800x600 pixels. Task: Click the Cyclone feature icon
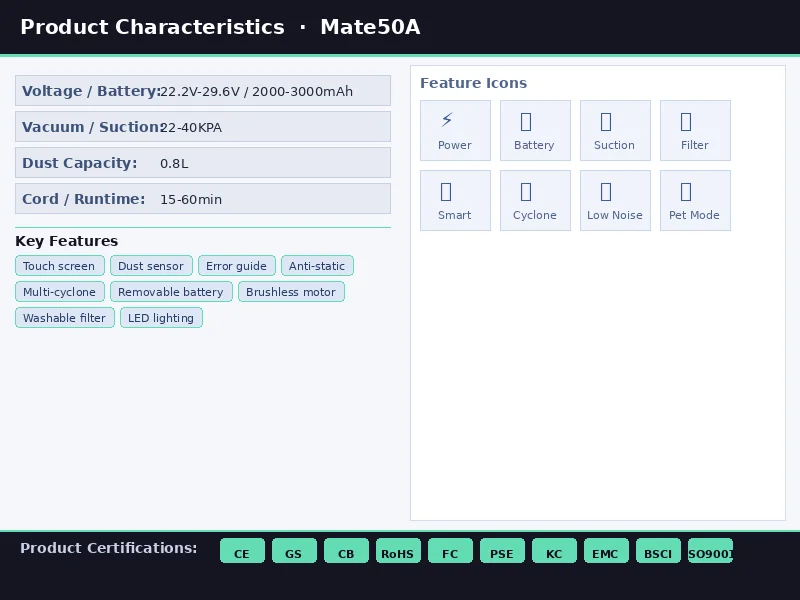535,201
